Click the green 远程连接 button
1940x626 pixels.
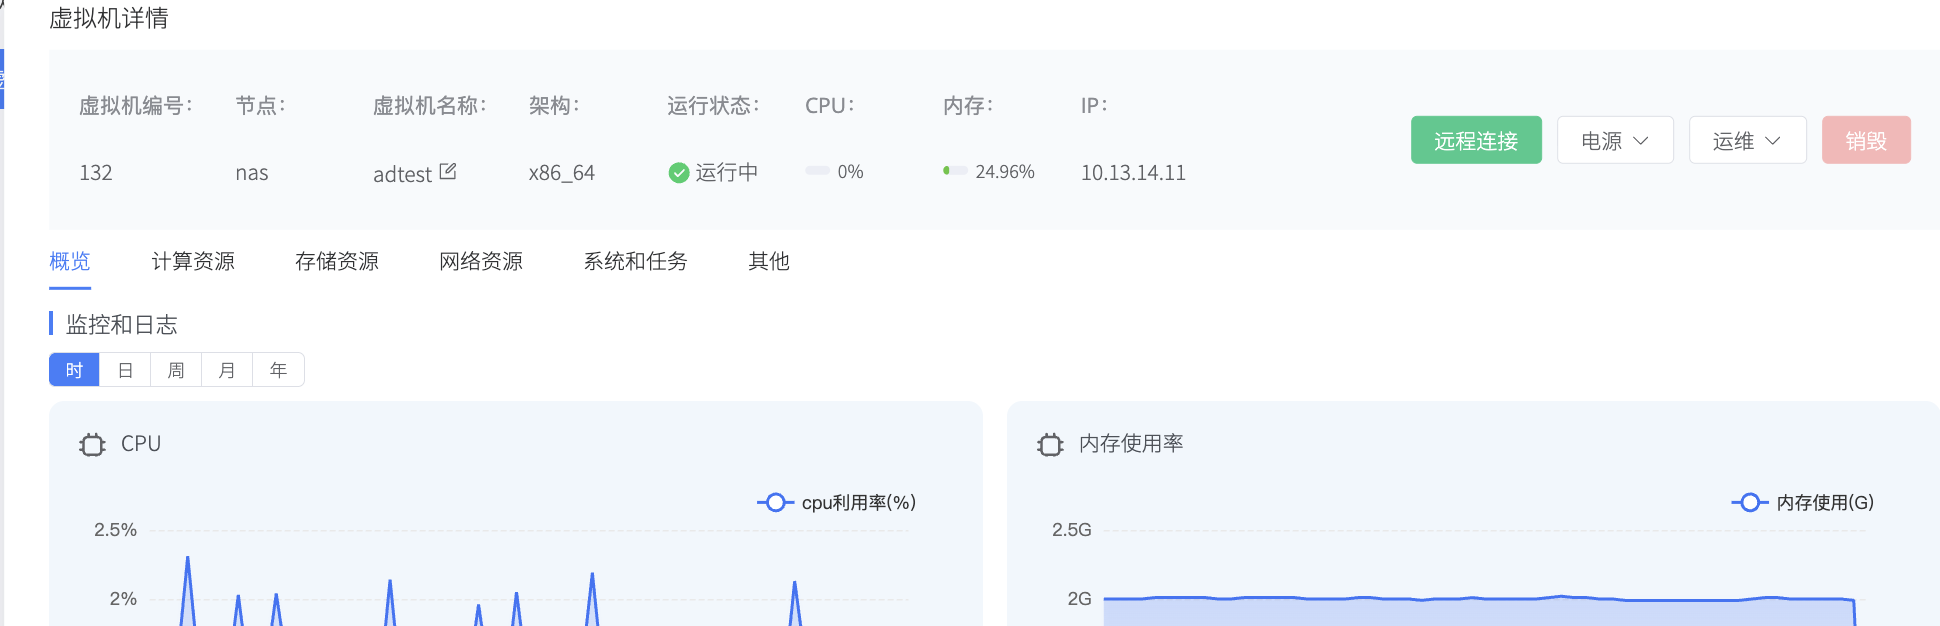click(x=1476, y=140)
